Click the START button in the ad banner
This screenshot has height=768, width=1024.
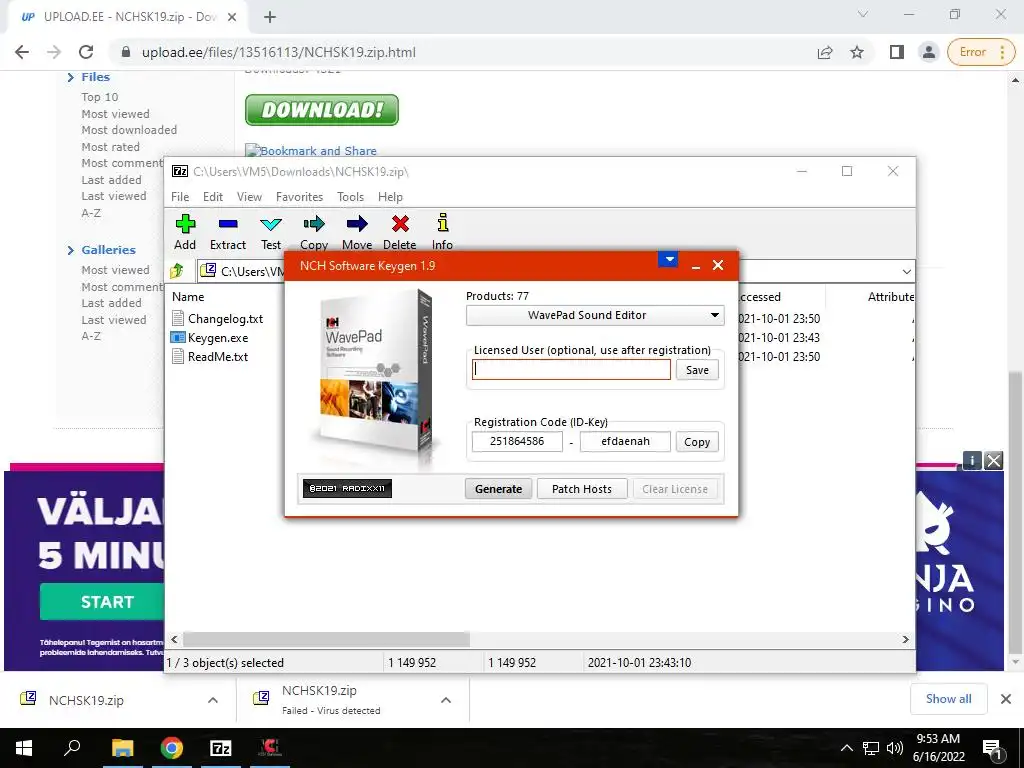[x=103, y=601]
